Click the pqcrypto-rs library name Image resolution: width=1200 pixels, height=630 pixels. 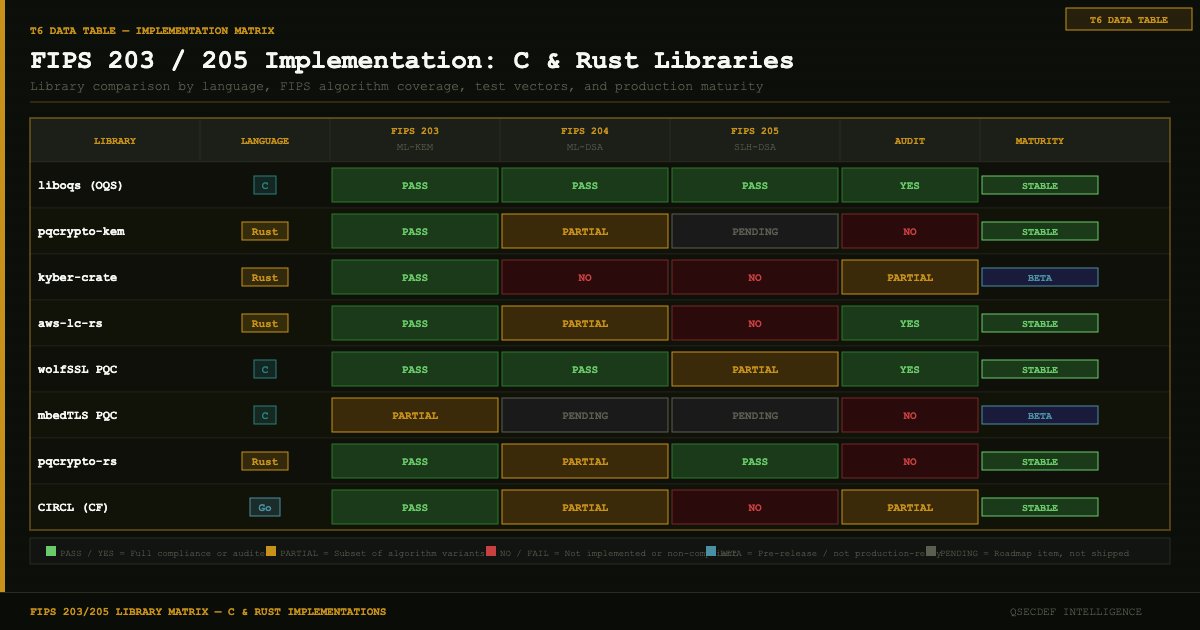coord(77,461)
